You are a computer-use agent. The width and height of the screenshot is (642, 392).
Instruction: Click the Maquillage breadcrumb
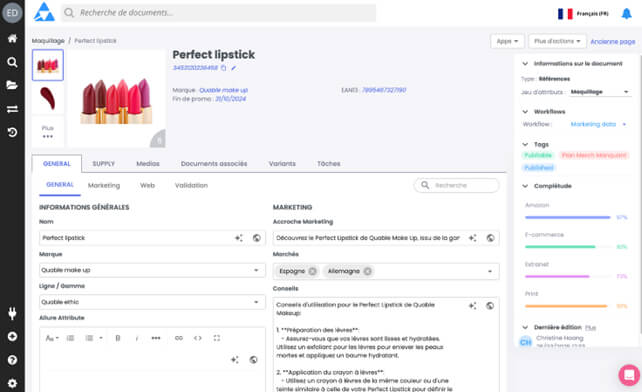pos(48,41)
